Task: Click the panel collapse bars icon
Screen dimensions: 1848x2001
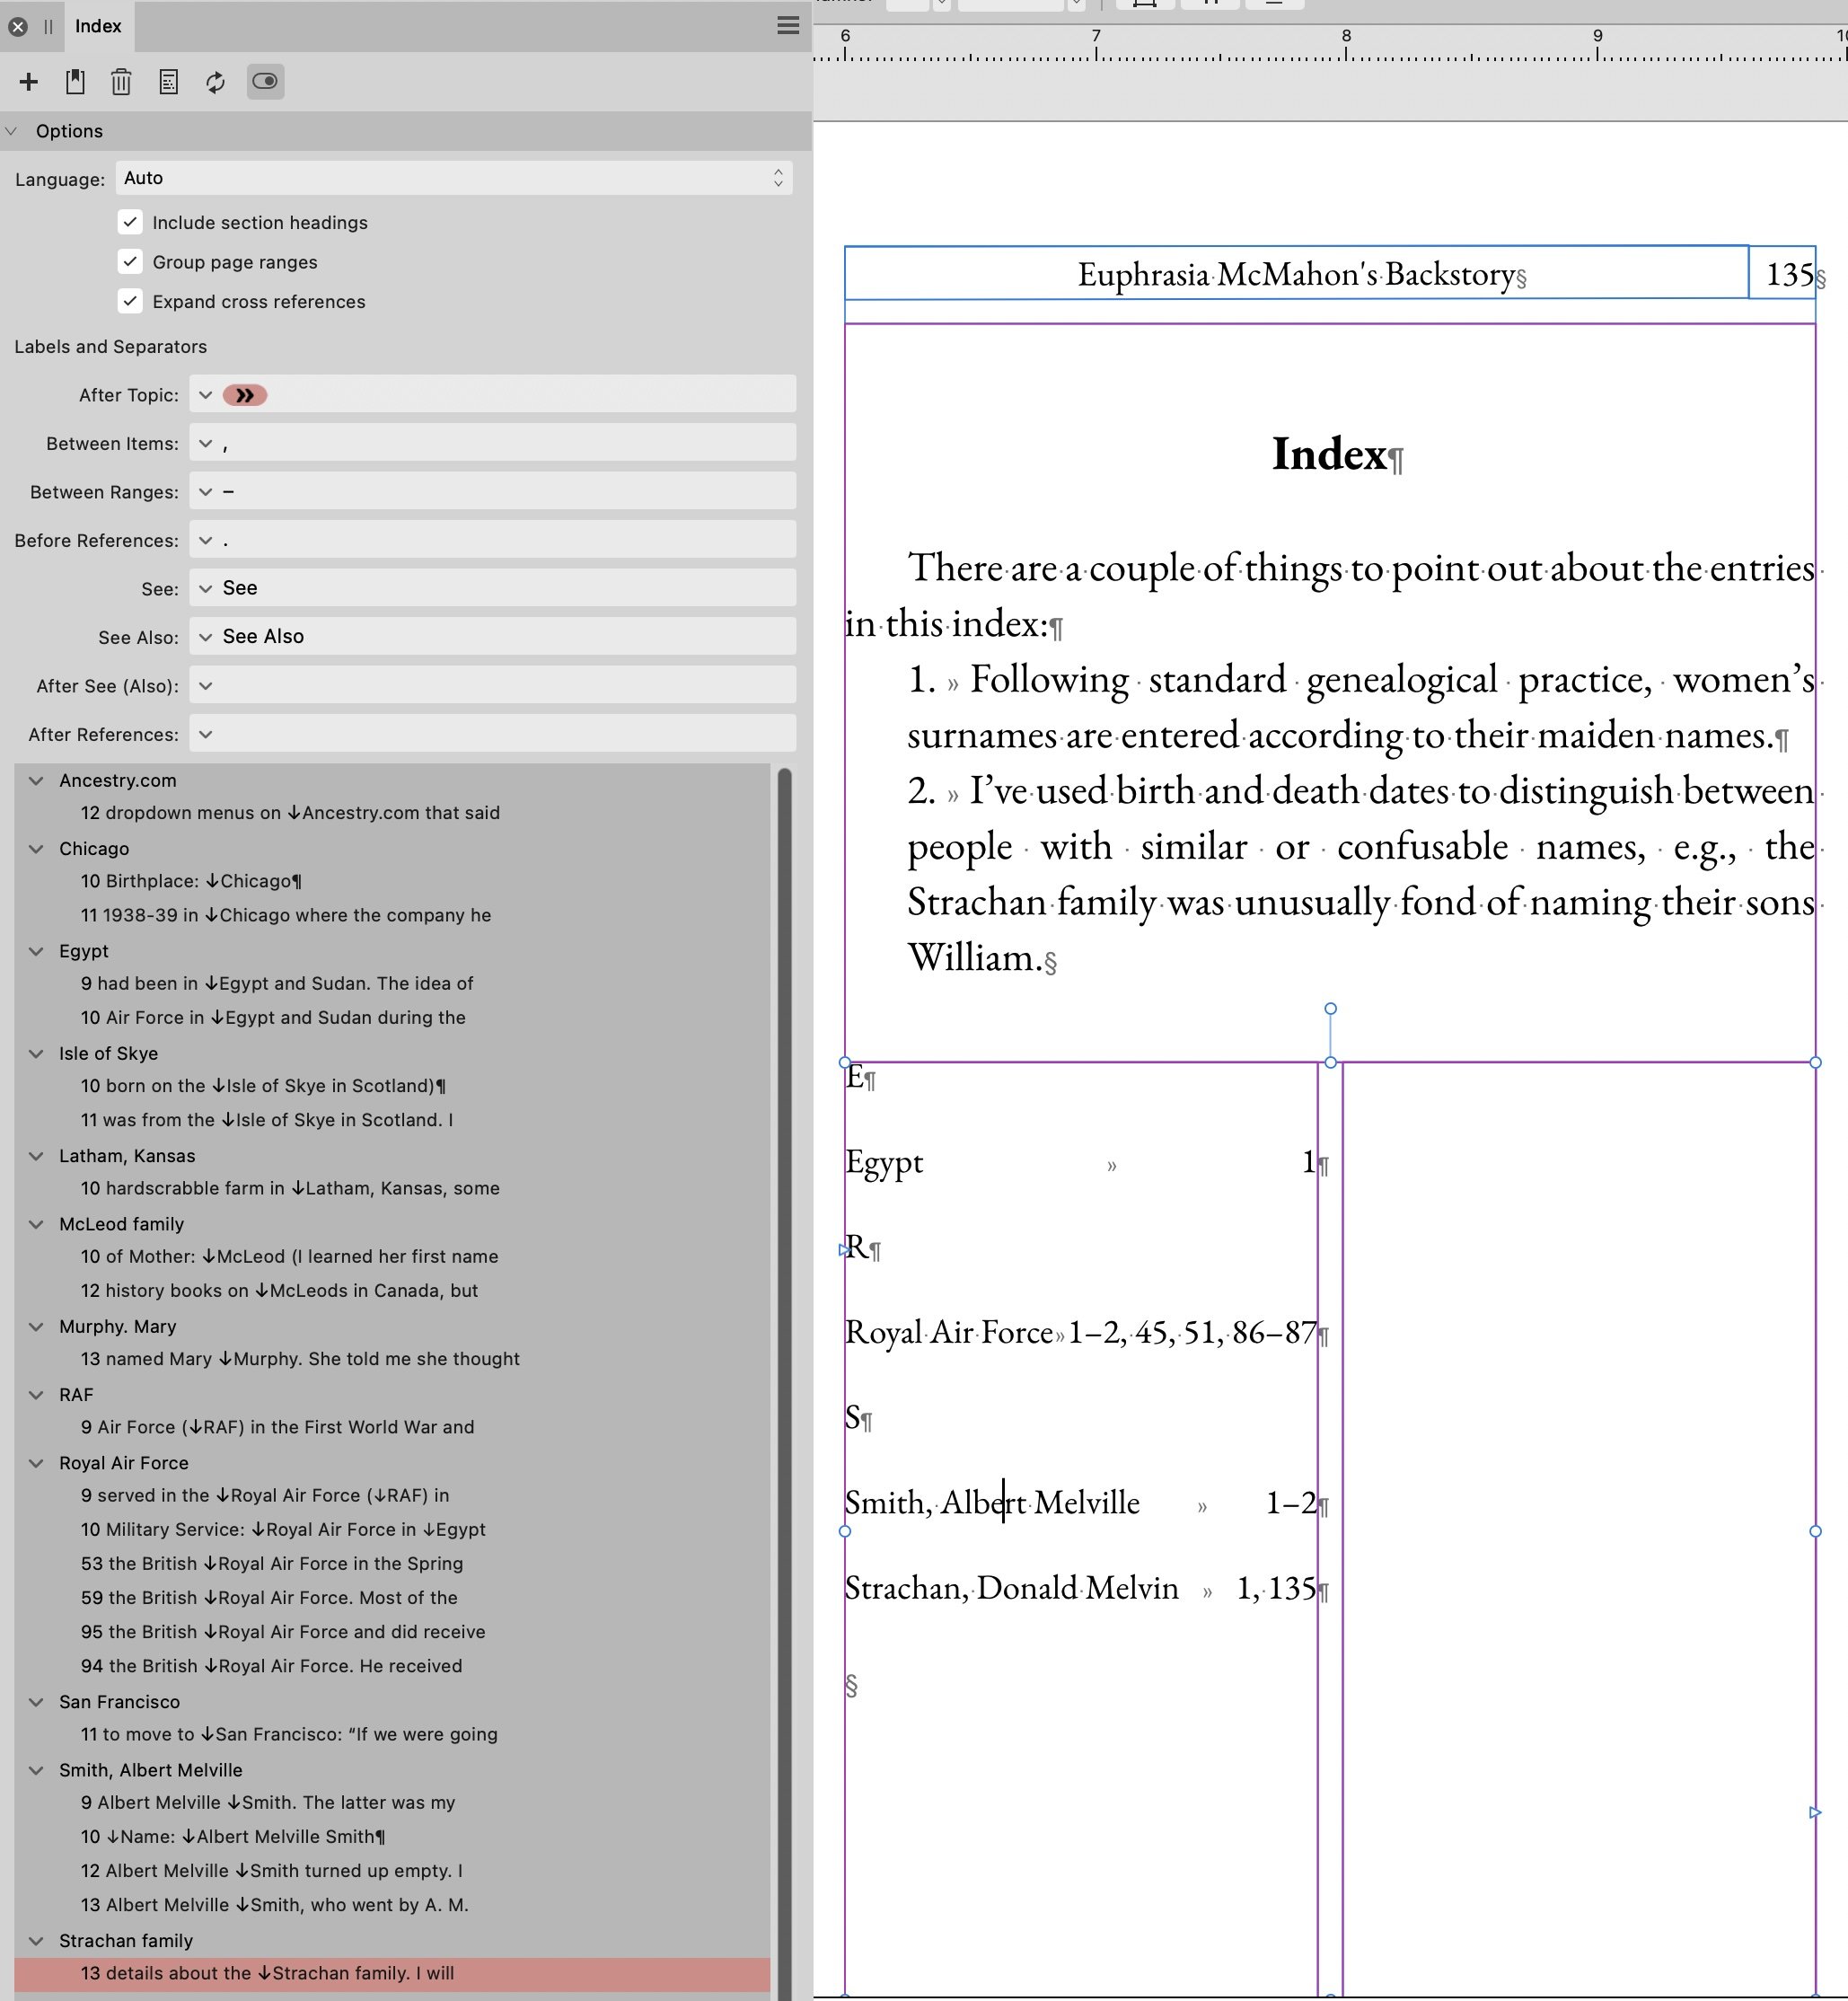Action: click(48, 27)
